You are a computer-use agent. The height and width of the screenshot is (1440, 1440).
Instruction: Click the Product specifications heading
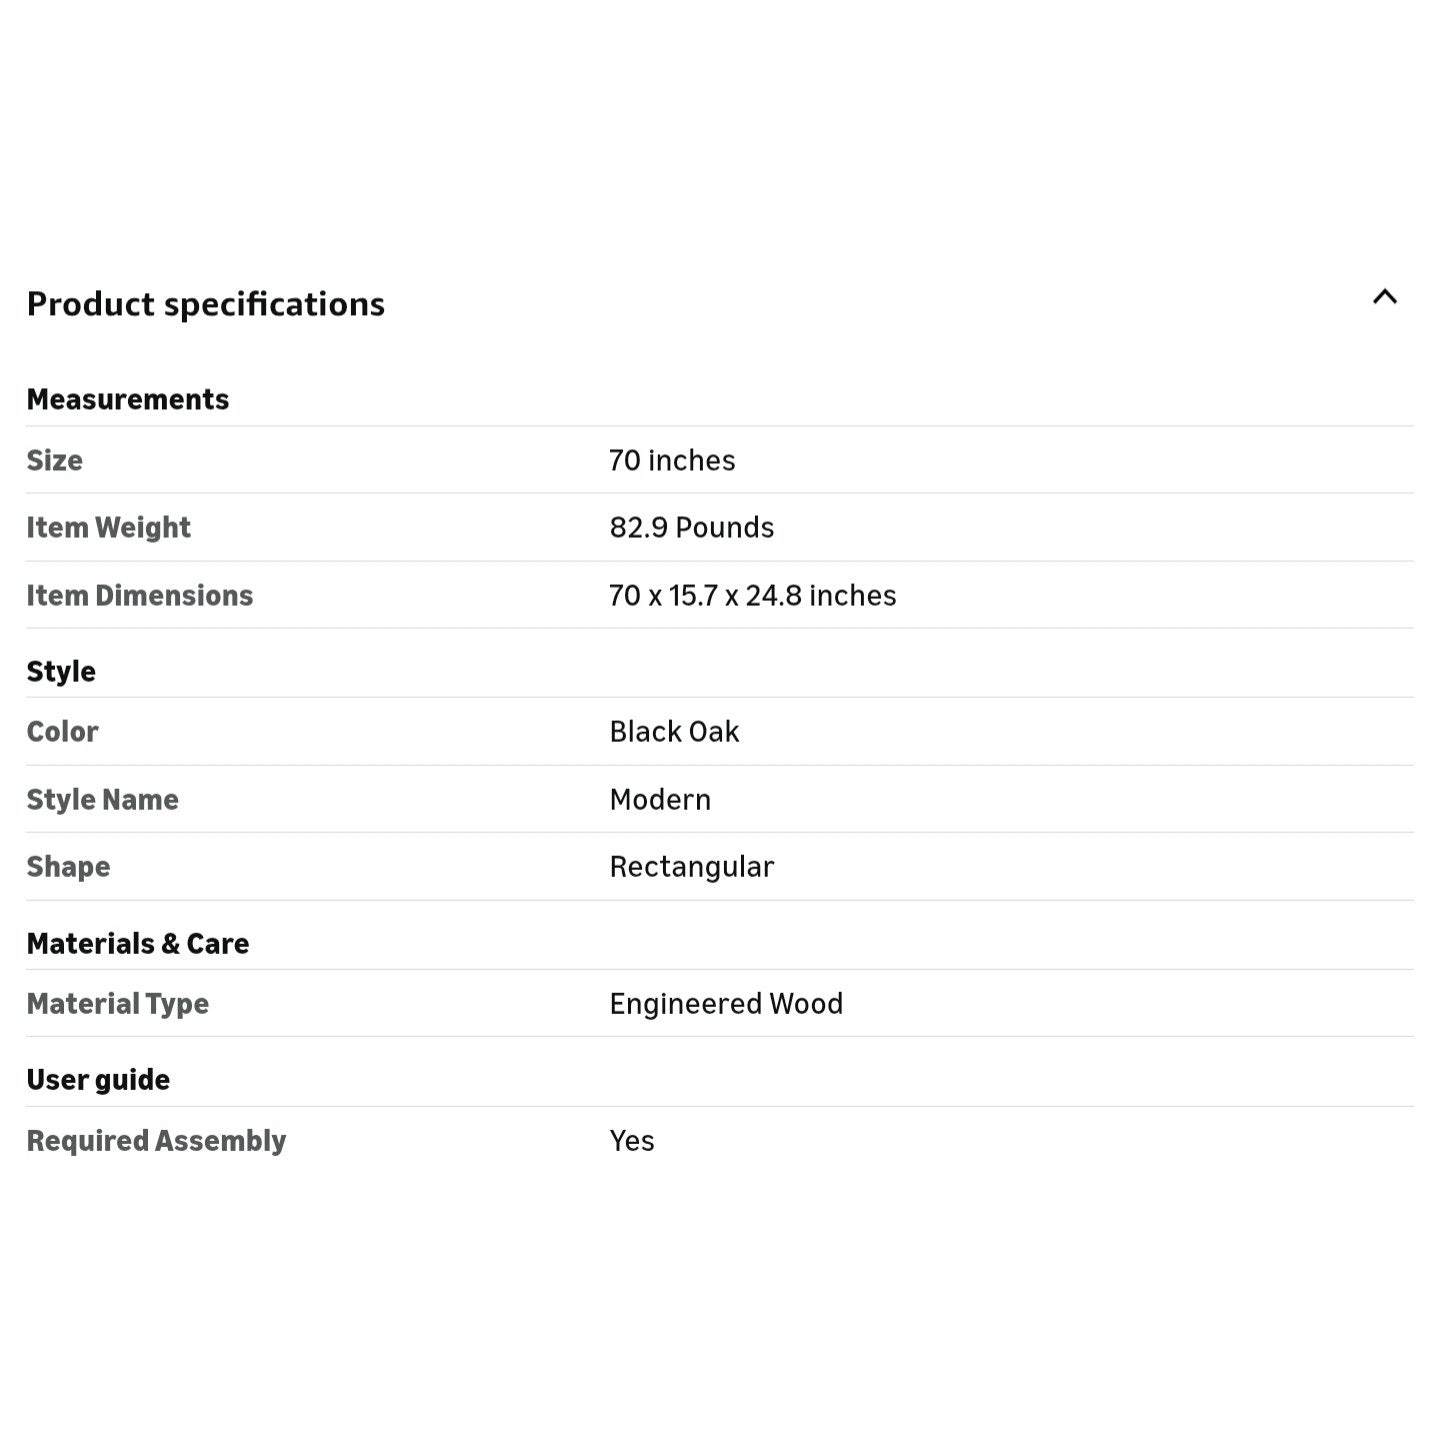click(205, 304)
